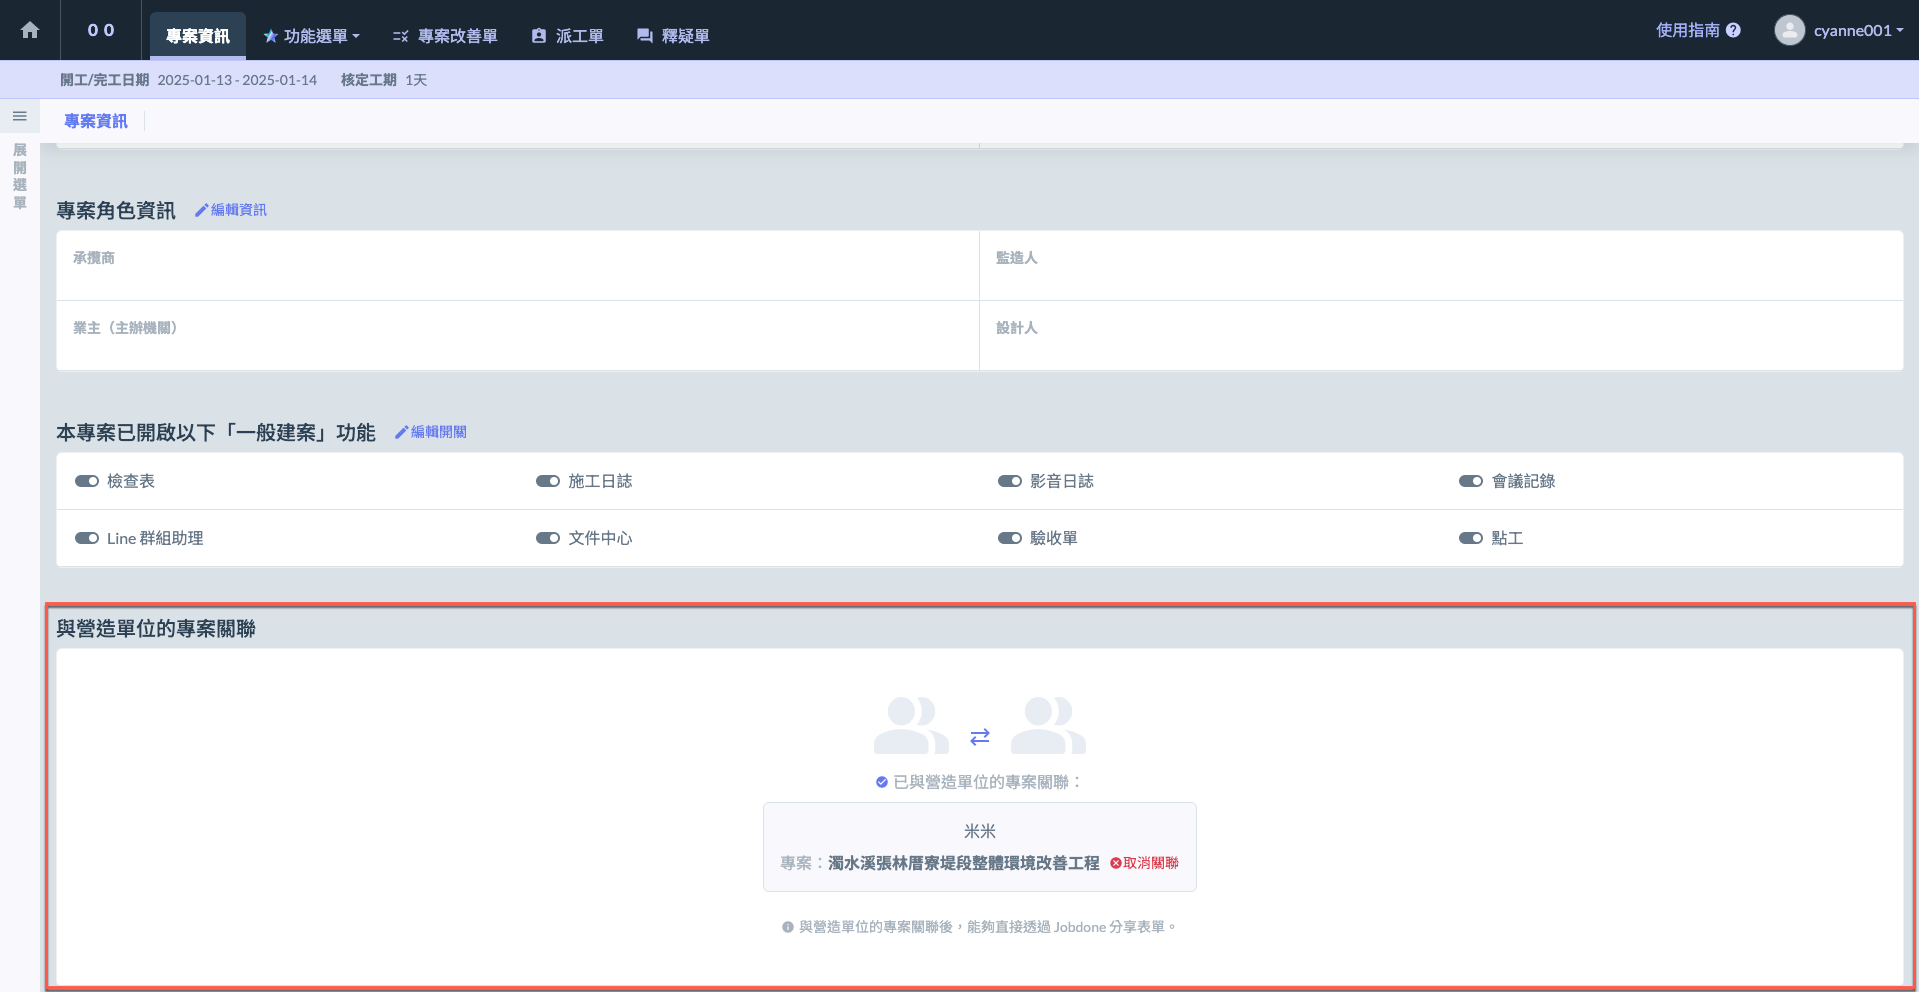Viewport: 1919px width, 992px height.
Task: Click the user avatar icon
Action: 1789,30
